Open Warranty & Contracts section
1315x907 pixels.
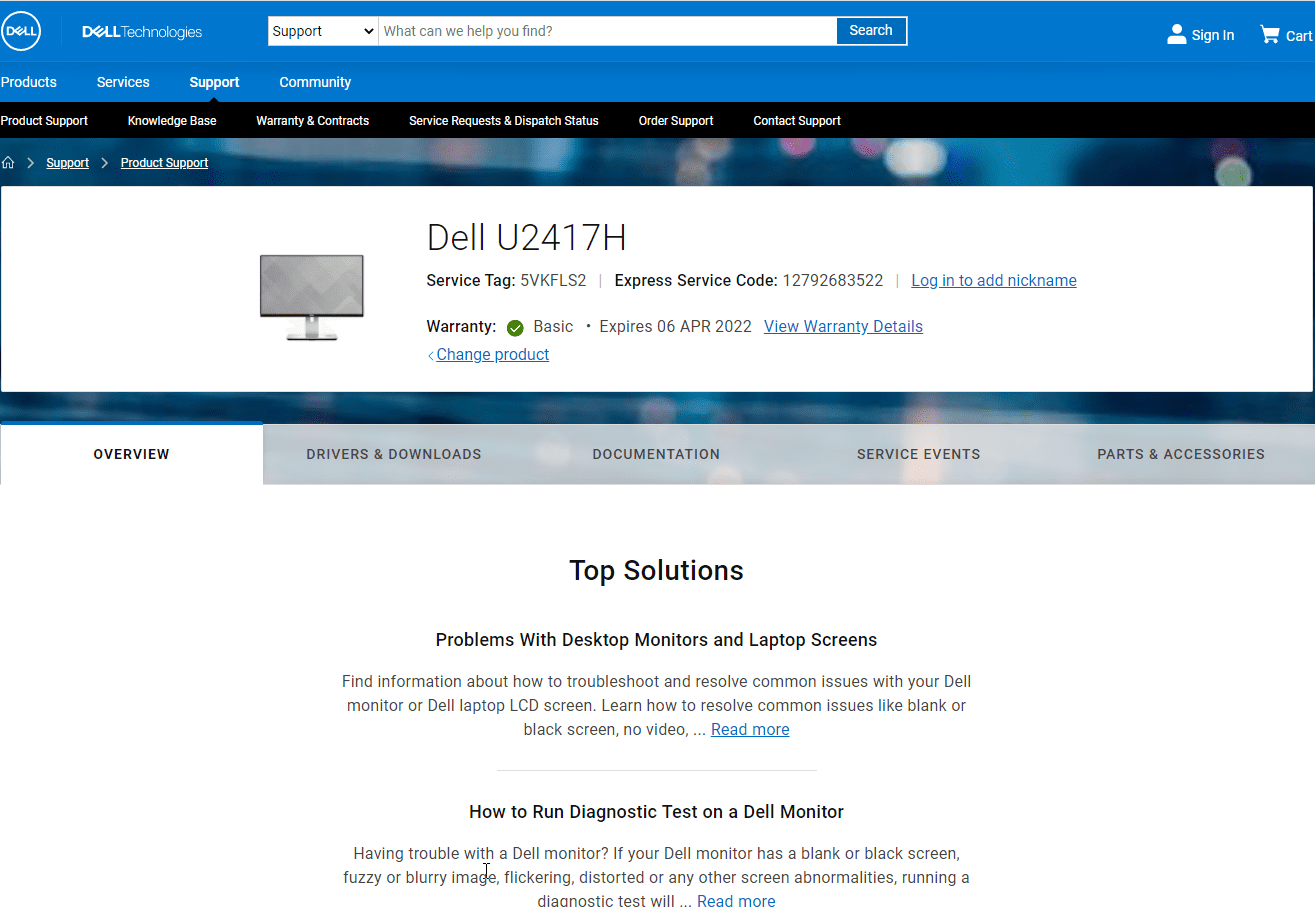(312, 121)
